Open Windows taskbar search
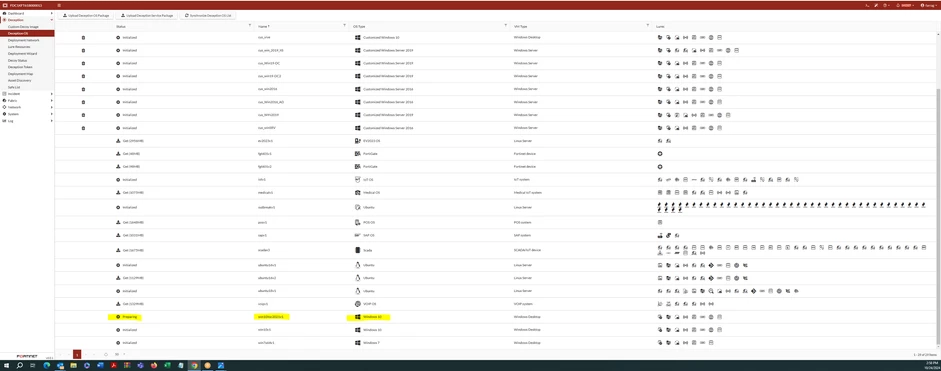This screenshot has height=371, width=941. point(20,365)
